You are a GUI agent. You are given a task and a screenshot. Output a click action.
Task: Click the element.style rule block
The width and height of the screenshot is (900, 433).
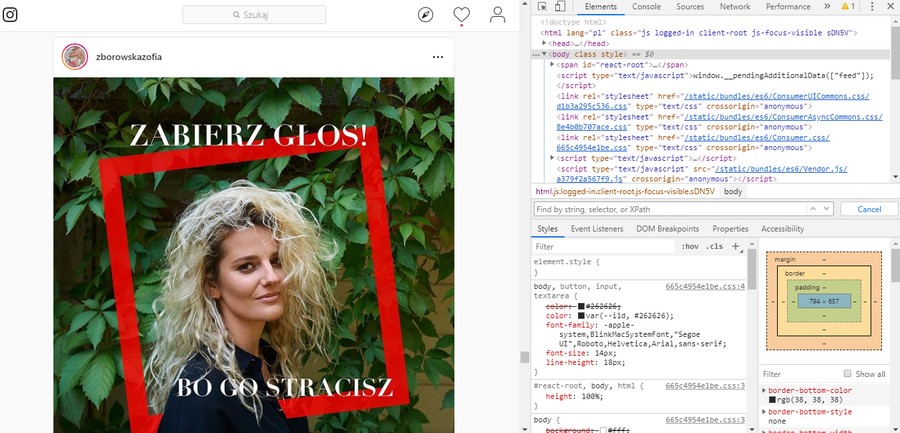[639, 267]
